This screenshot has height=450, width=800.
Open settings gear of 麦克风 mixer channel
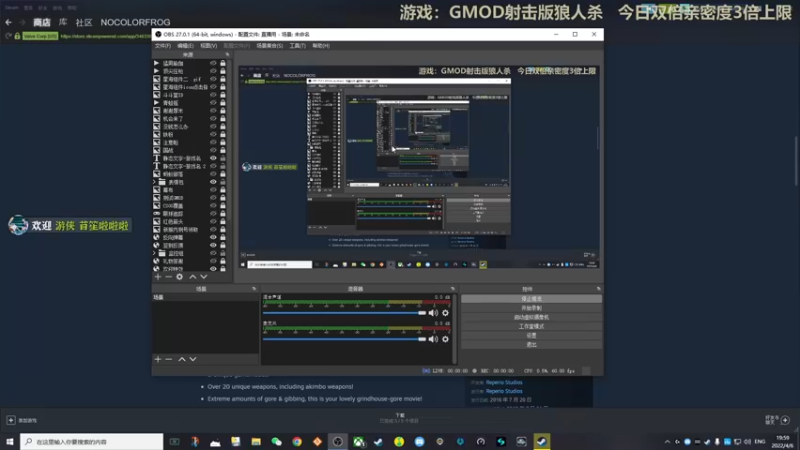(x=445, y=339)
